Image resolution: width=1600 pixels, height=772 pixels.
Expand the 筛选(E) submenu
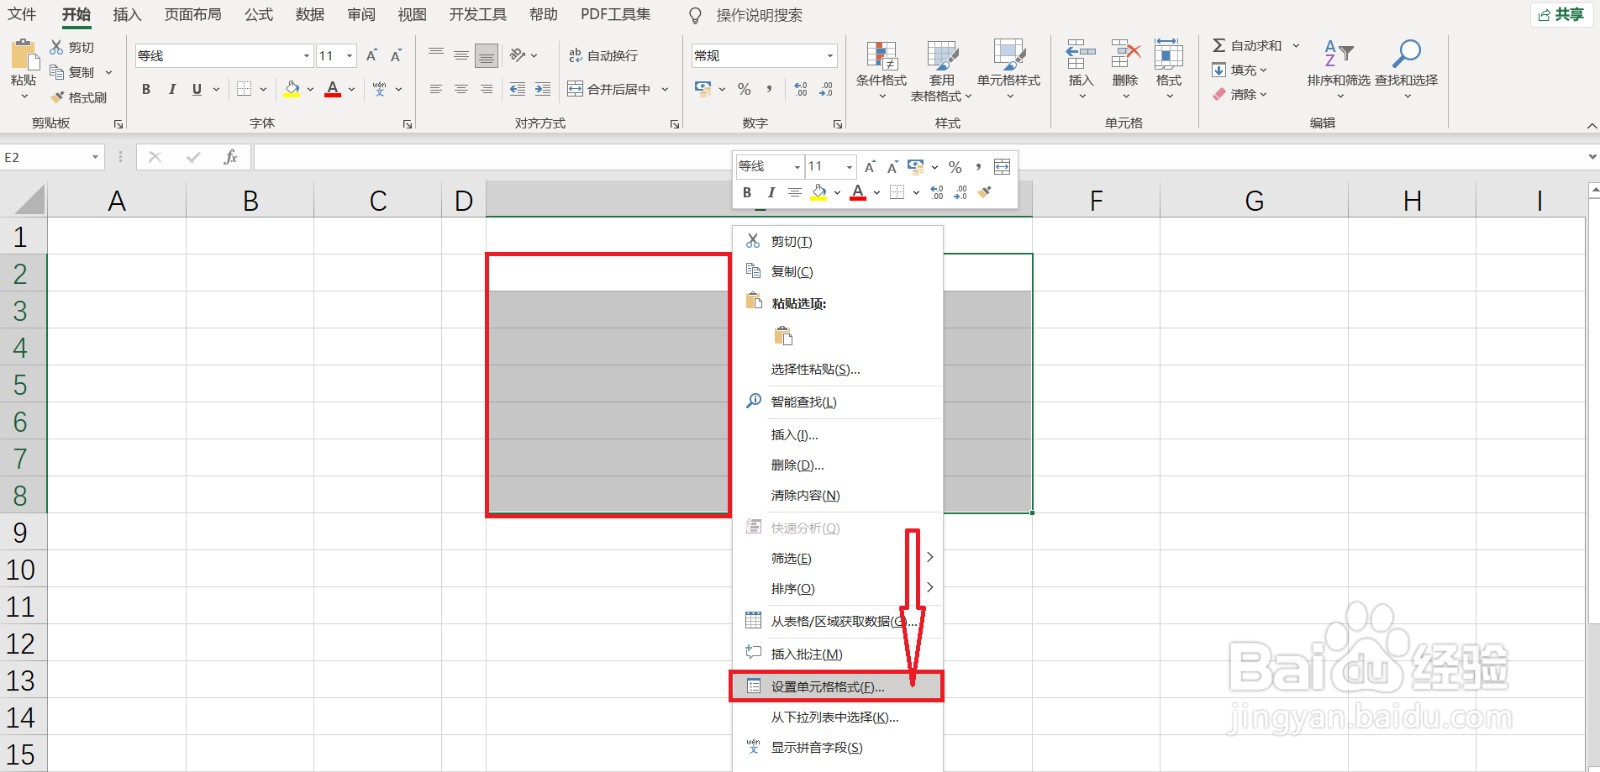pyautogui.click(x=837, y=558)
